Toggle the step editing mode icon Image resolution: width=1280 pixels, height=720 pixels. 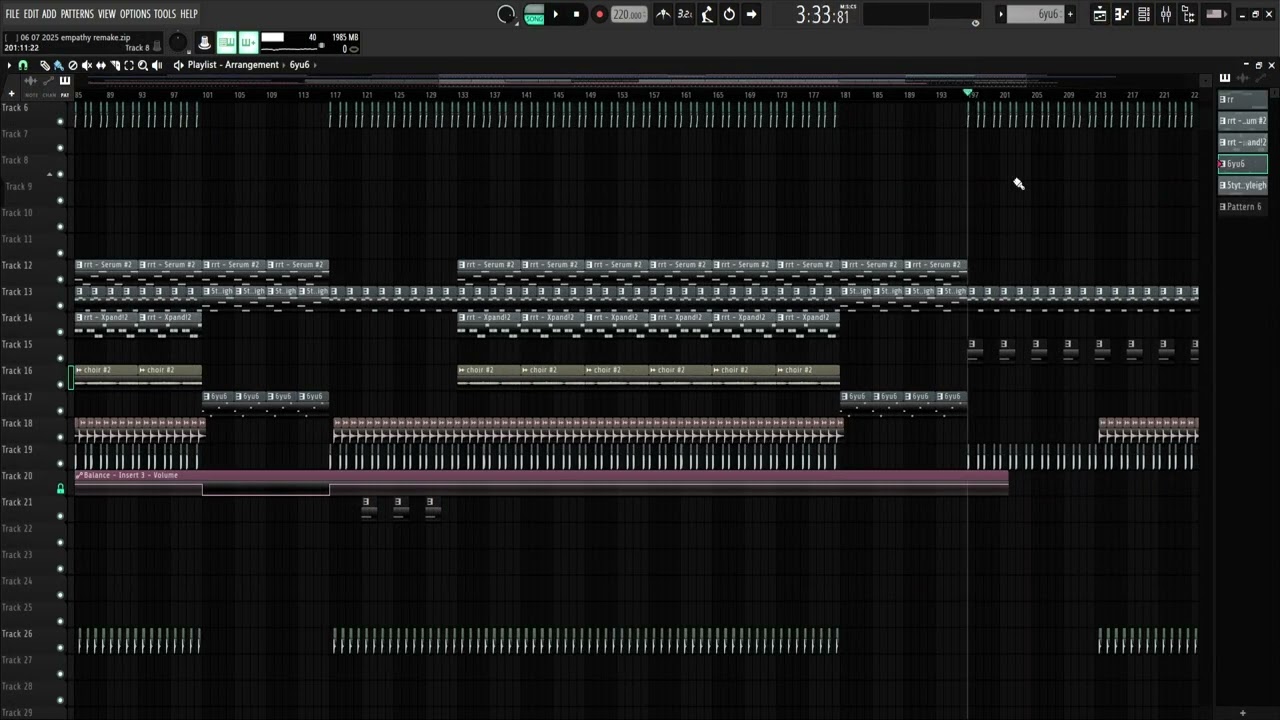707,14
